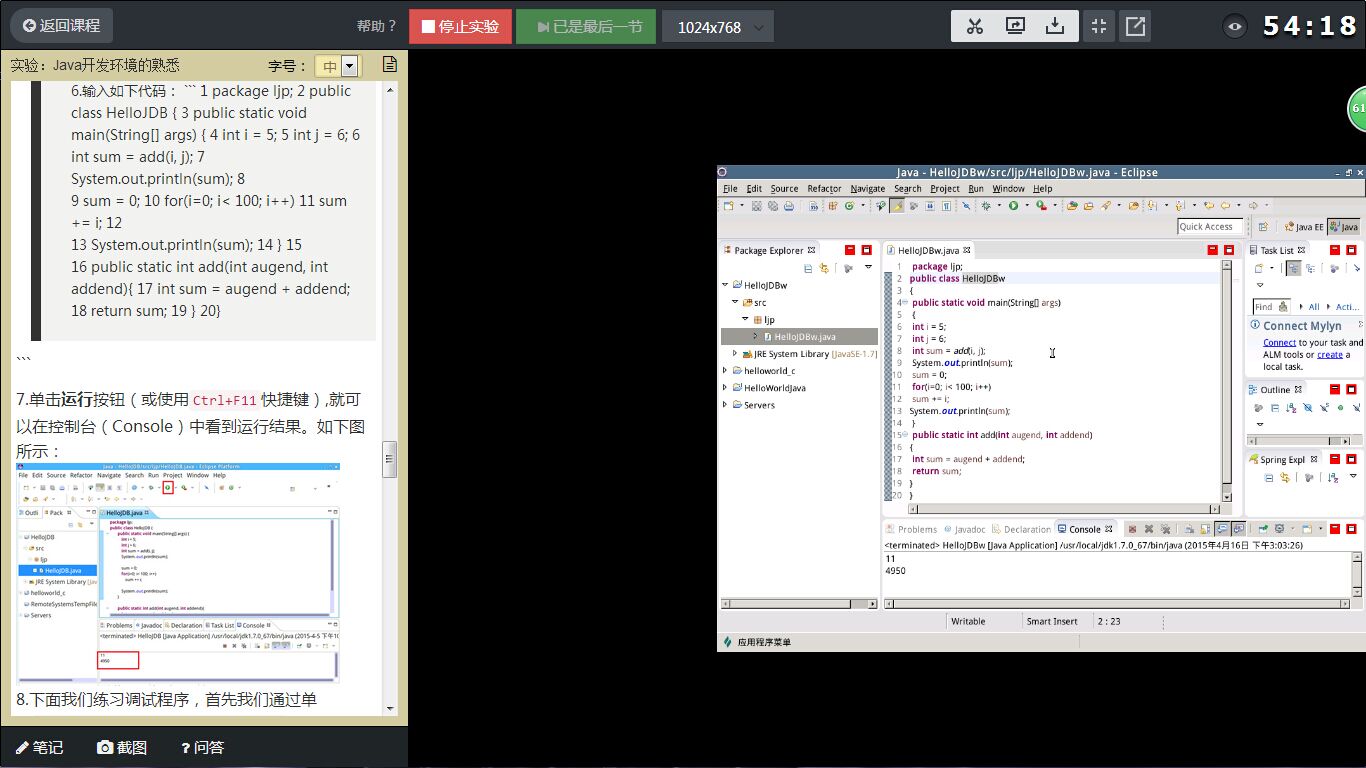Click the scissors screenshot icon in top bar

pos(975,26)
